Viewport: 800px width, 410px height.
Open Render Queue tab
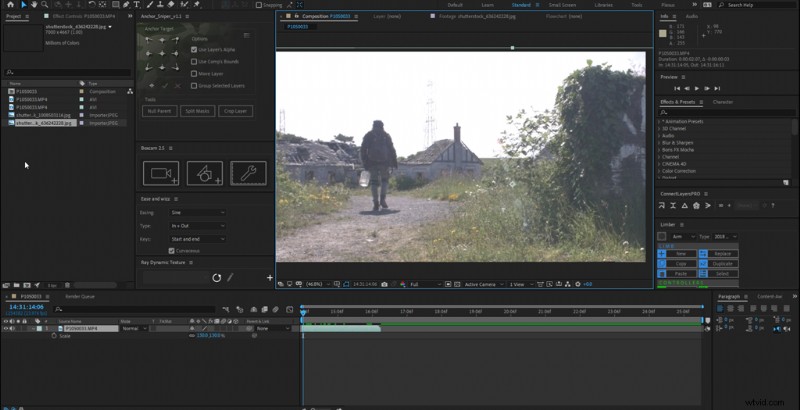point(80,296)
